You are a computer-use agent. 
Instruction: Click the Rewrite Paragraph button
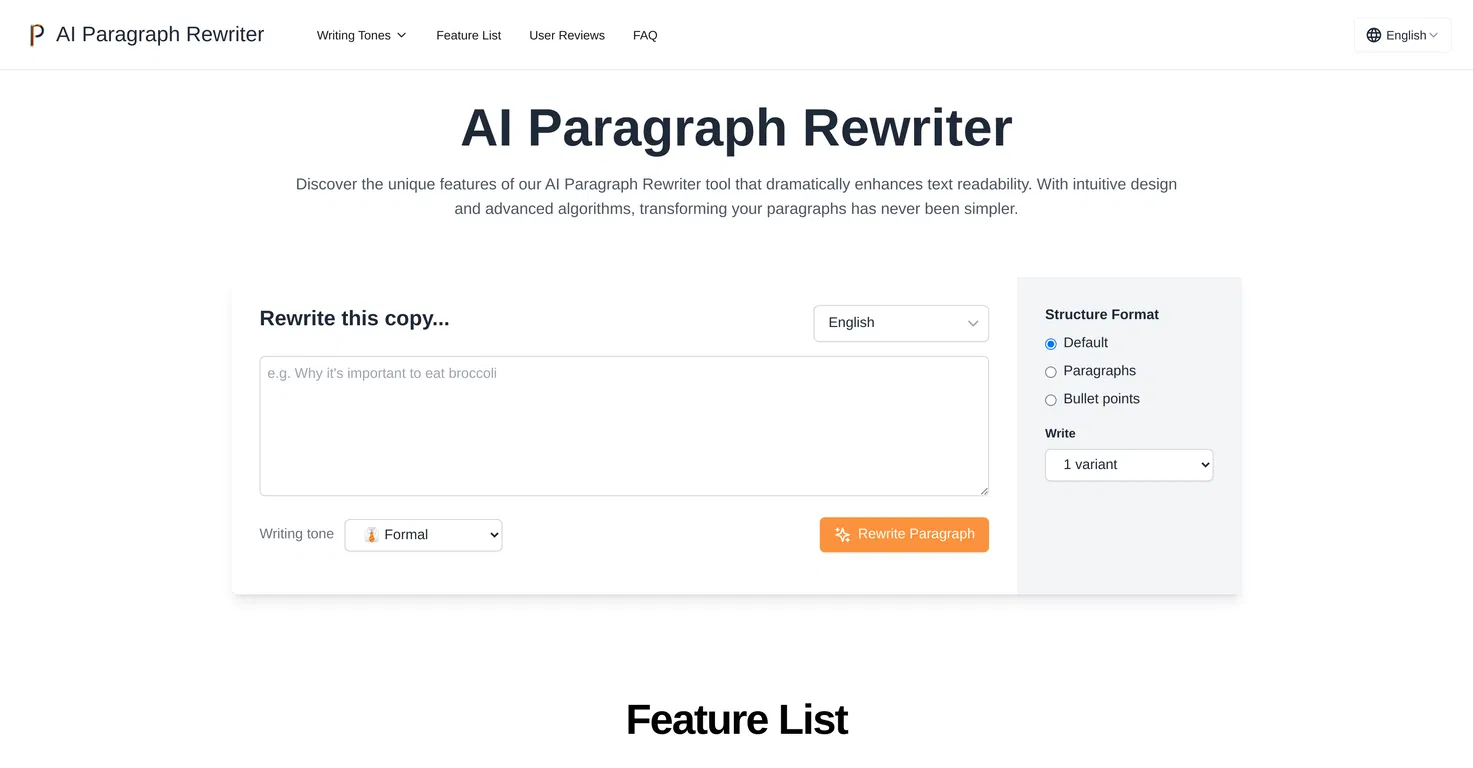point(904,534)
